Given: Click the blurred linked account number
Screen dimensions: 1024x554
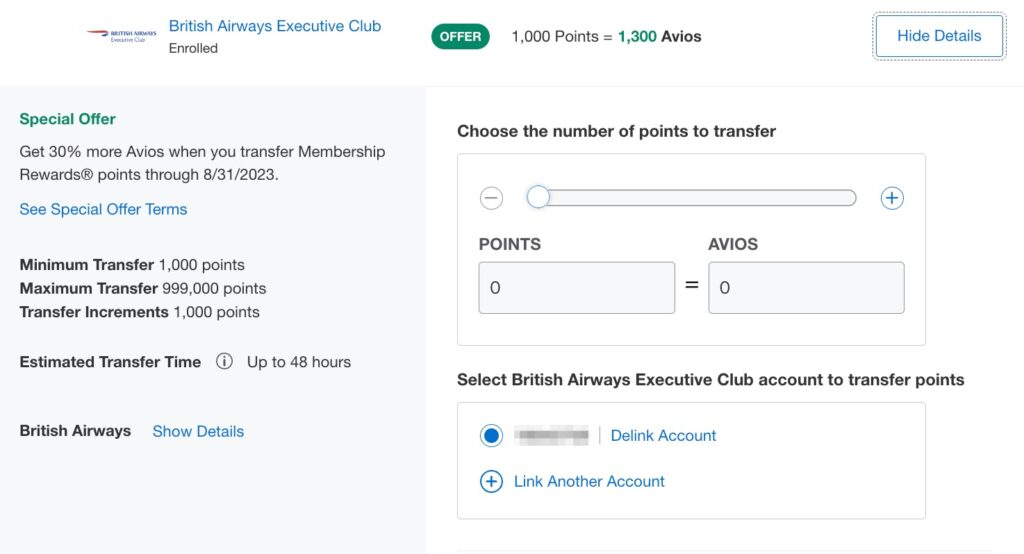Looking at the screenshot, I should click(x=551, y=435).
